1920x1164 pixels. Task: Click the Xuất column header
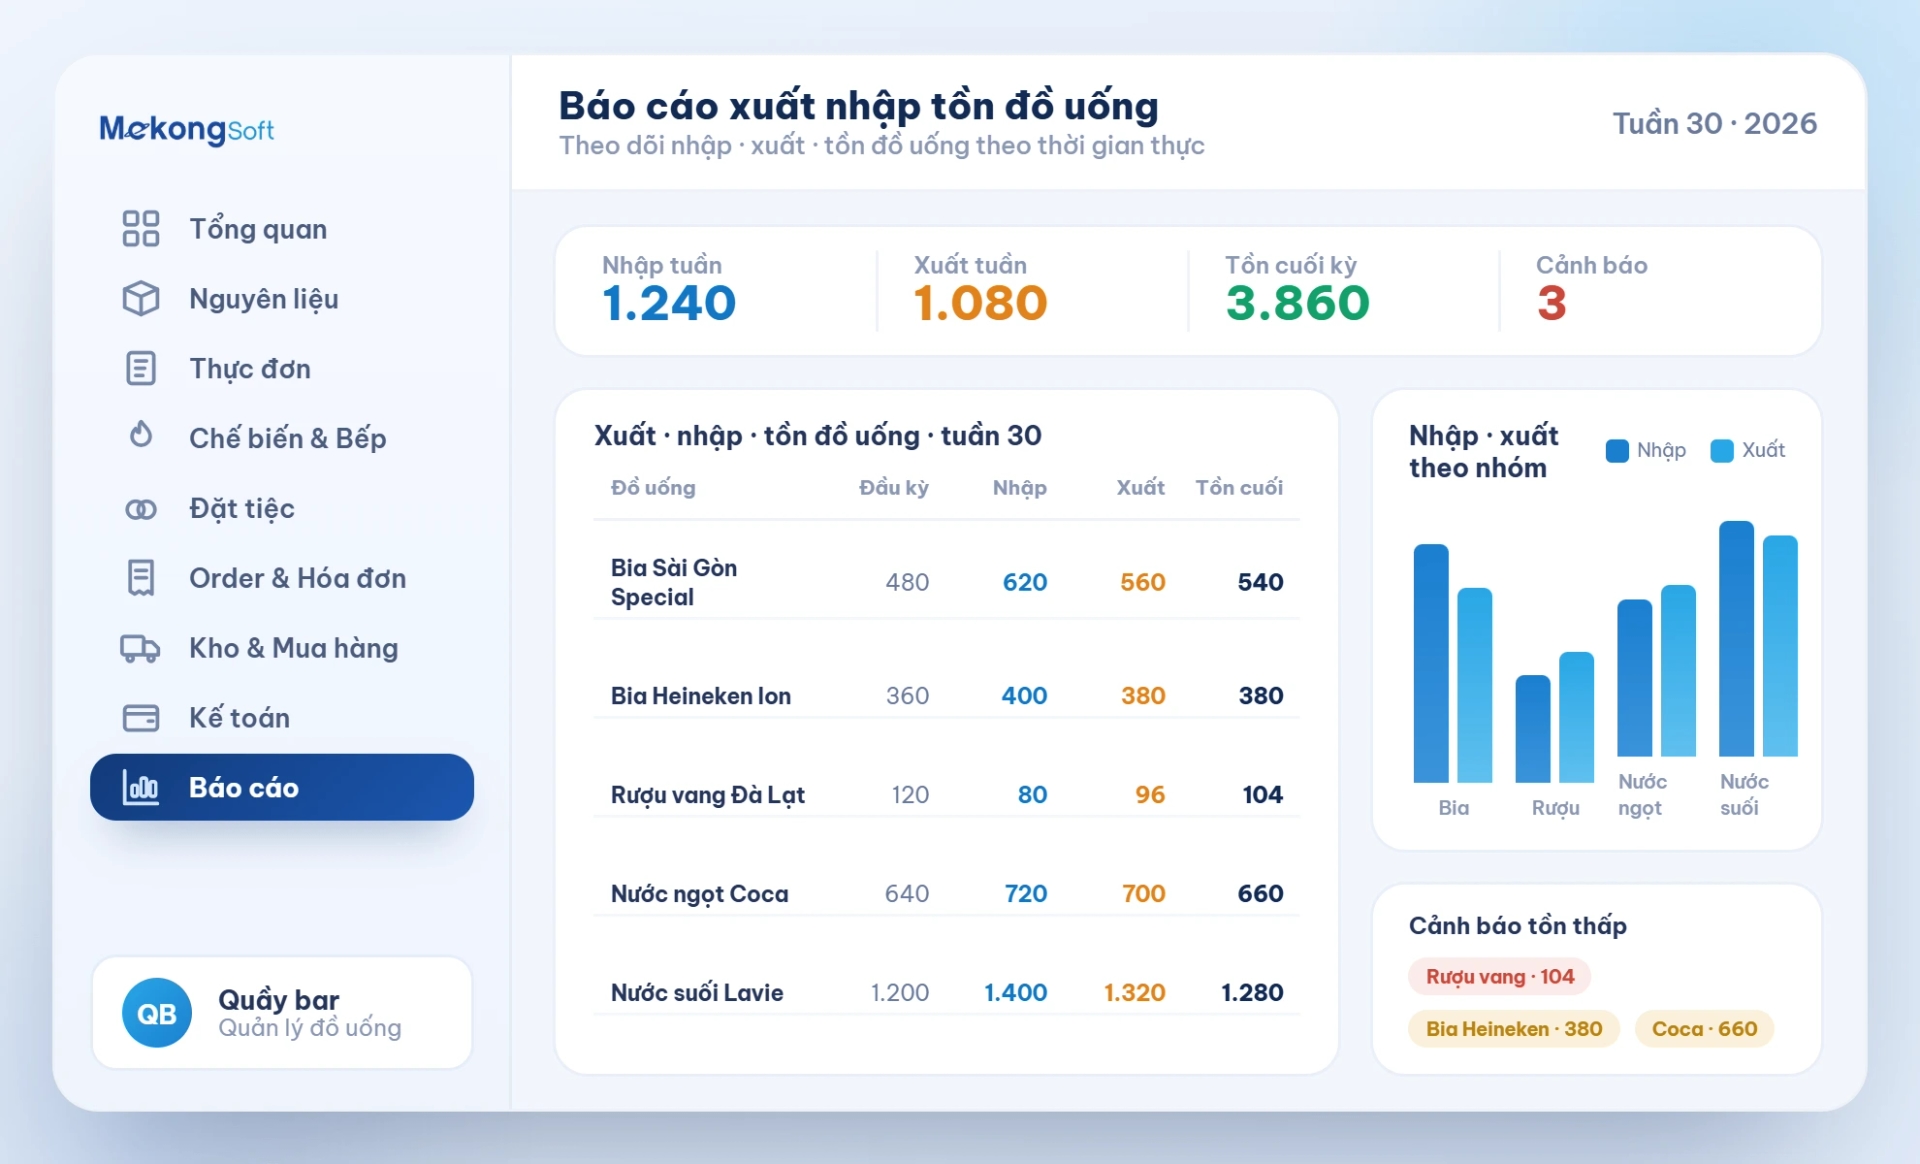click(1141, 488)
